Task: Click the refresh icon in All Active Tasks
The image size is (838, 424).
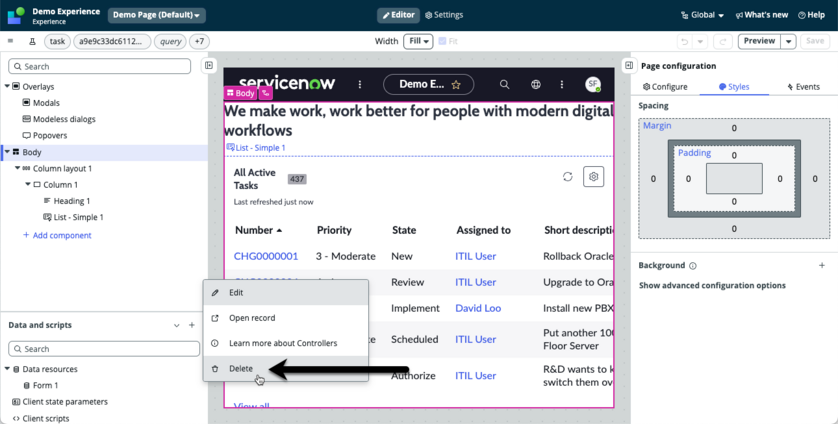Action: [568, 176]
